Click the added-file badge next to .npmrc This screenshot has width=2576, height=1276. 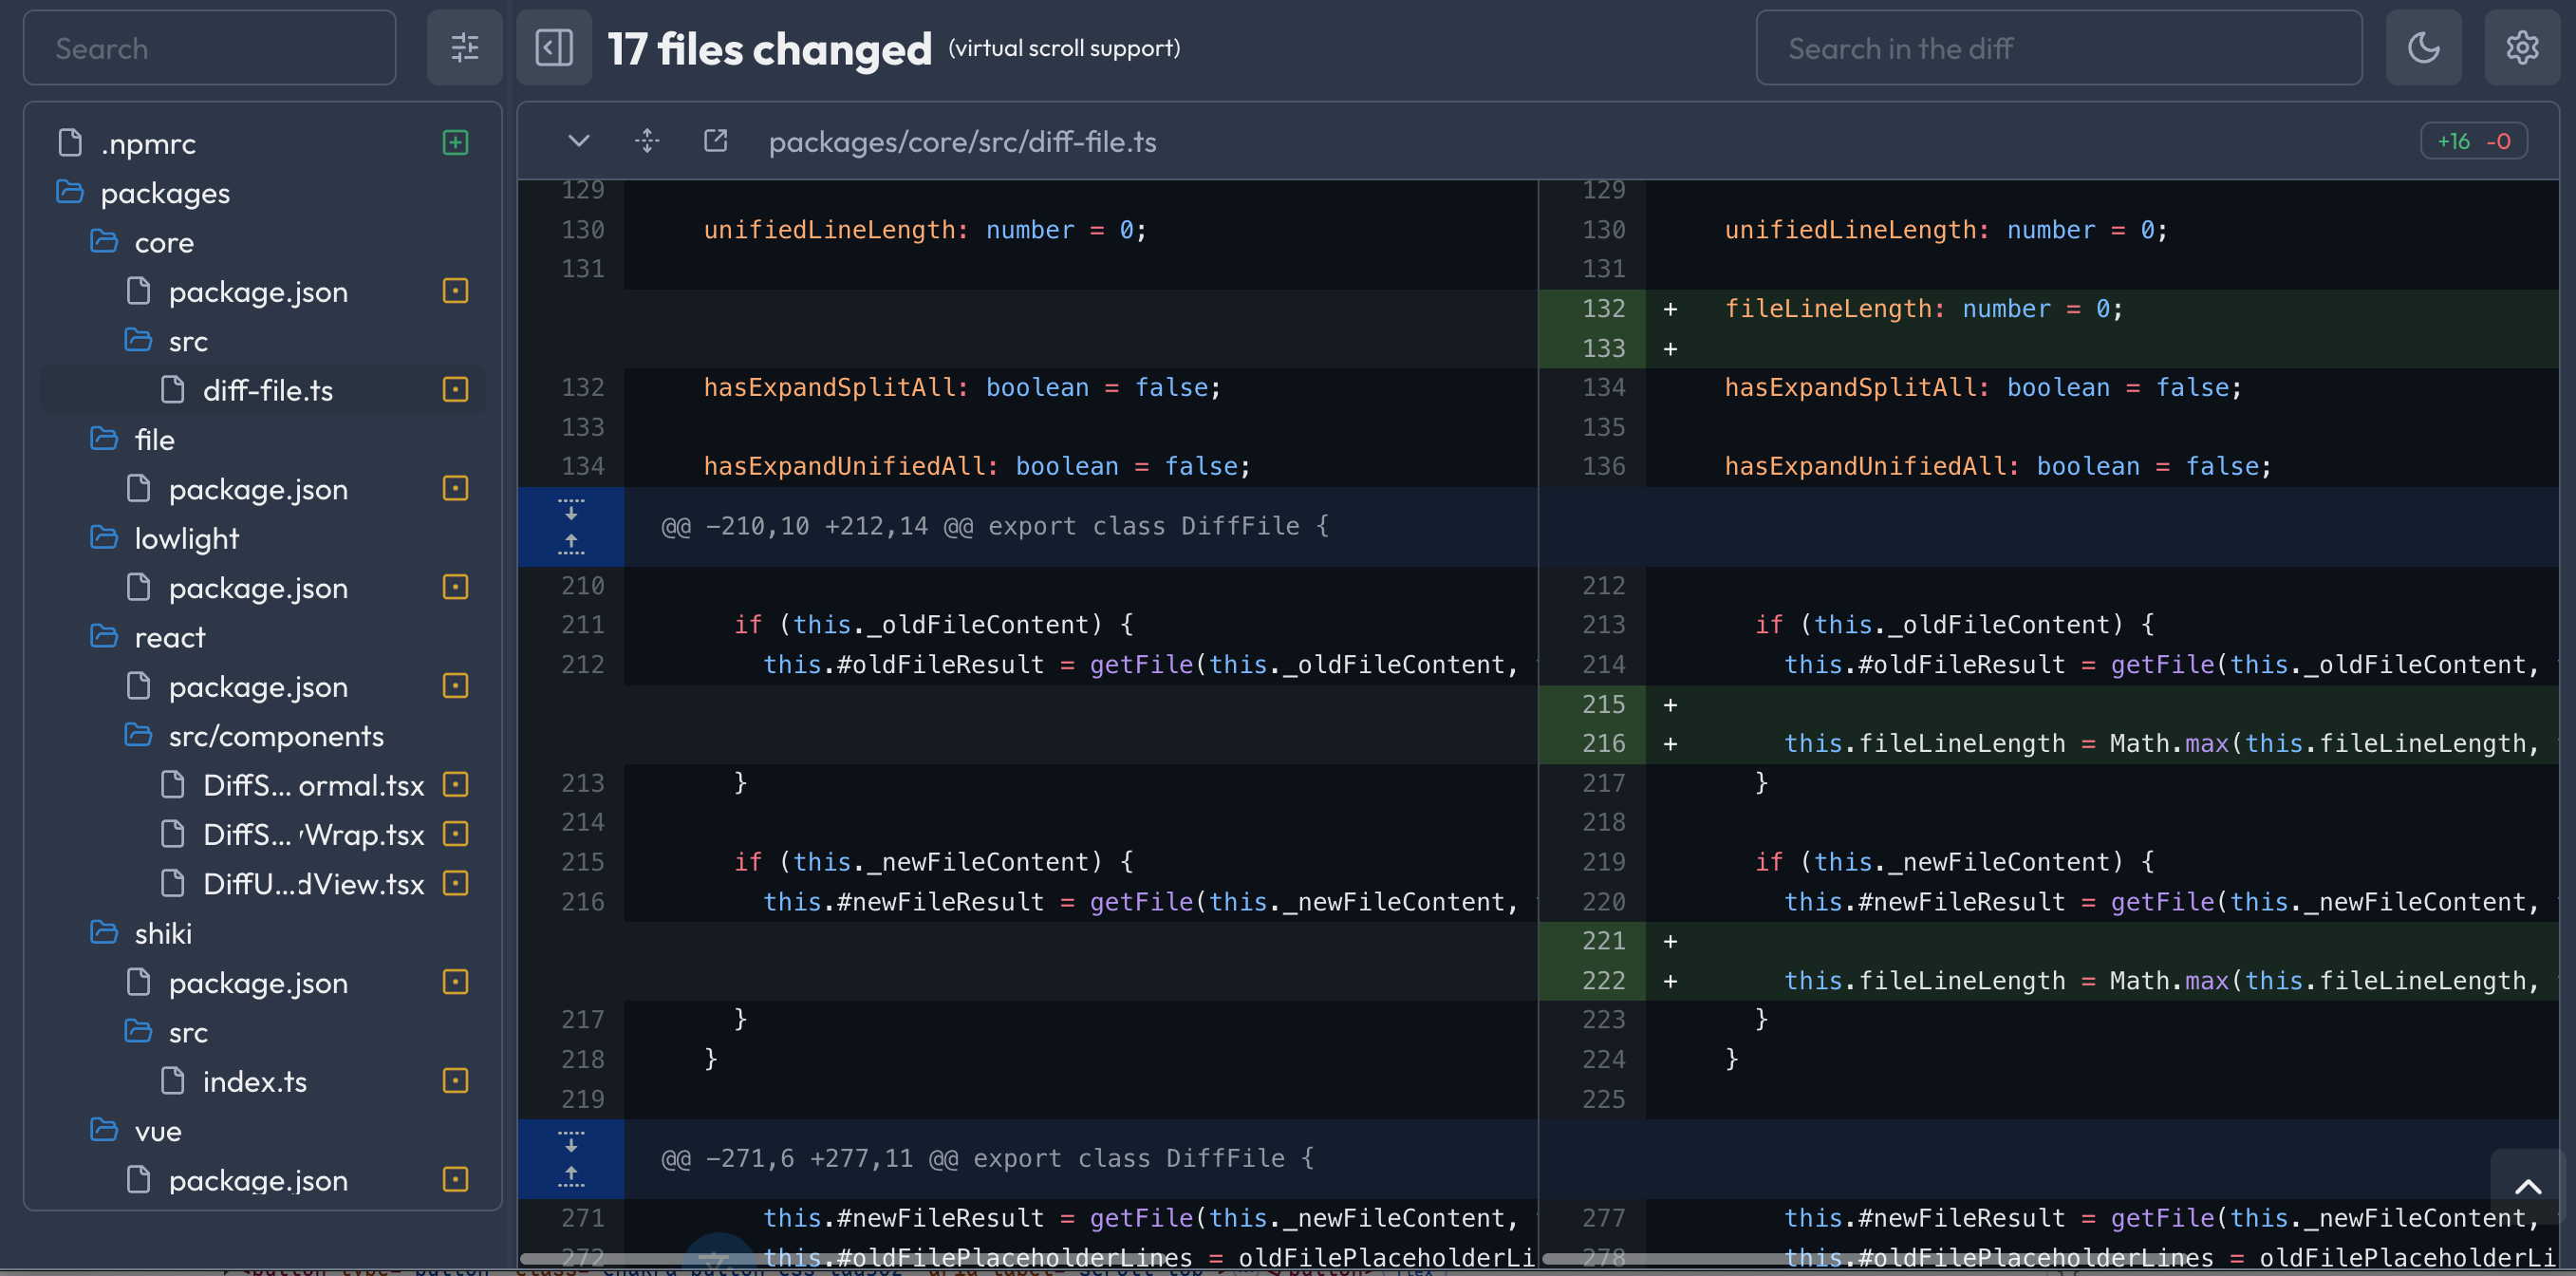click(455, 143)
